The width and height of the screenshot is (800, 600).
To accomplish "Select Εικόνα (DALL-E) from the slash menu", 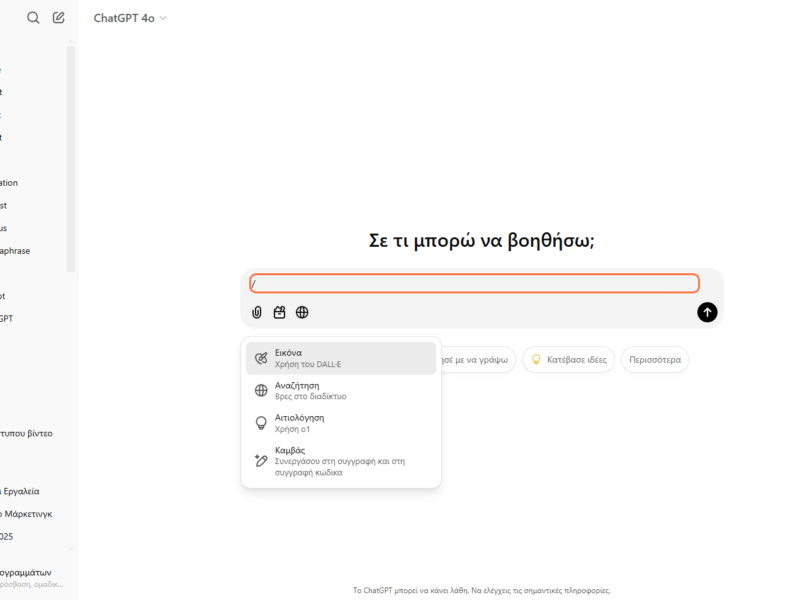I will (341, 358).
